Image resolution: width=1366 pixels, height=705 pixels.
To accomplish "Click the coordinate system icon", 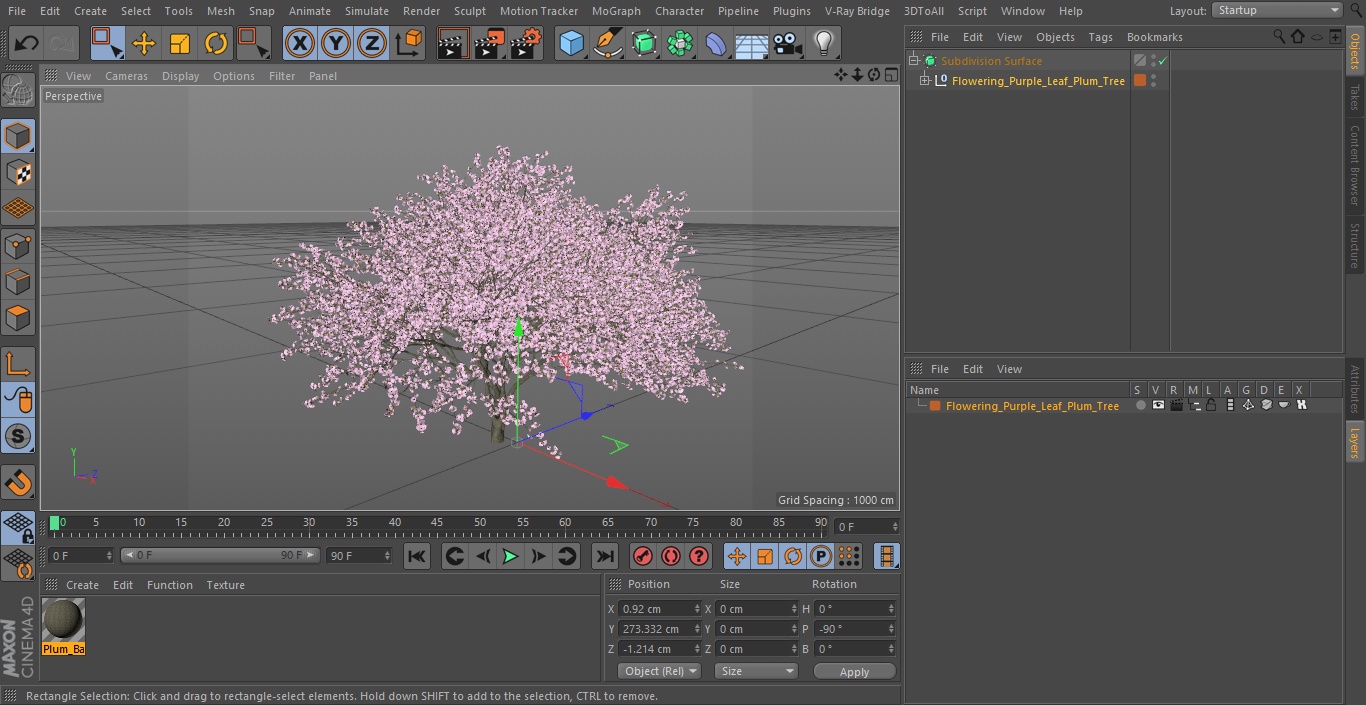I will 409,43.
